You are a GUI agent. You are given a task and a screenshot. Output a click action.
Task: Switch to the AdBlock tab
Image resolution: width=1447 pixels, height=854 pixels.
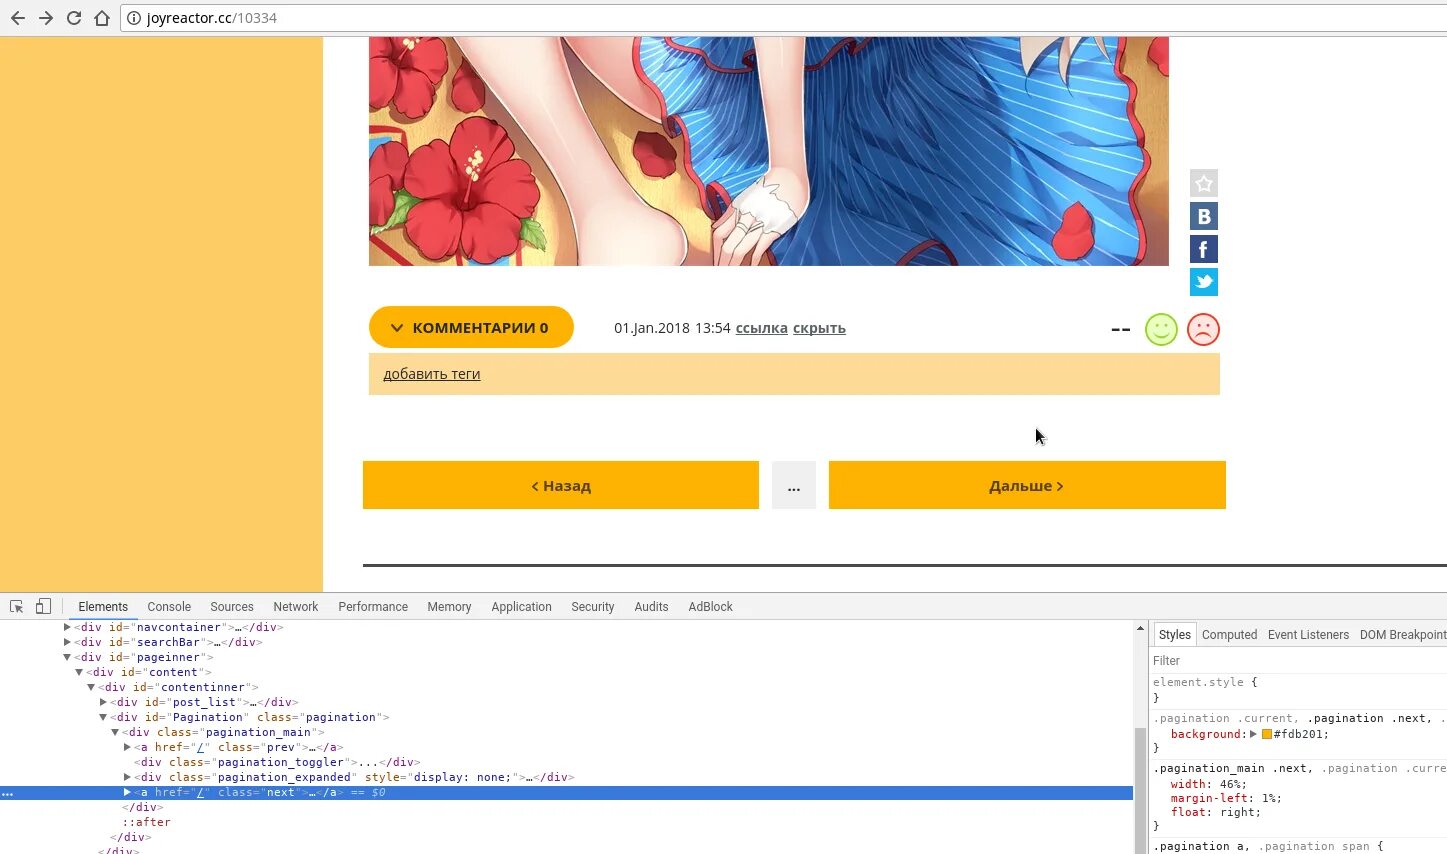click(710, 606)
